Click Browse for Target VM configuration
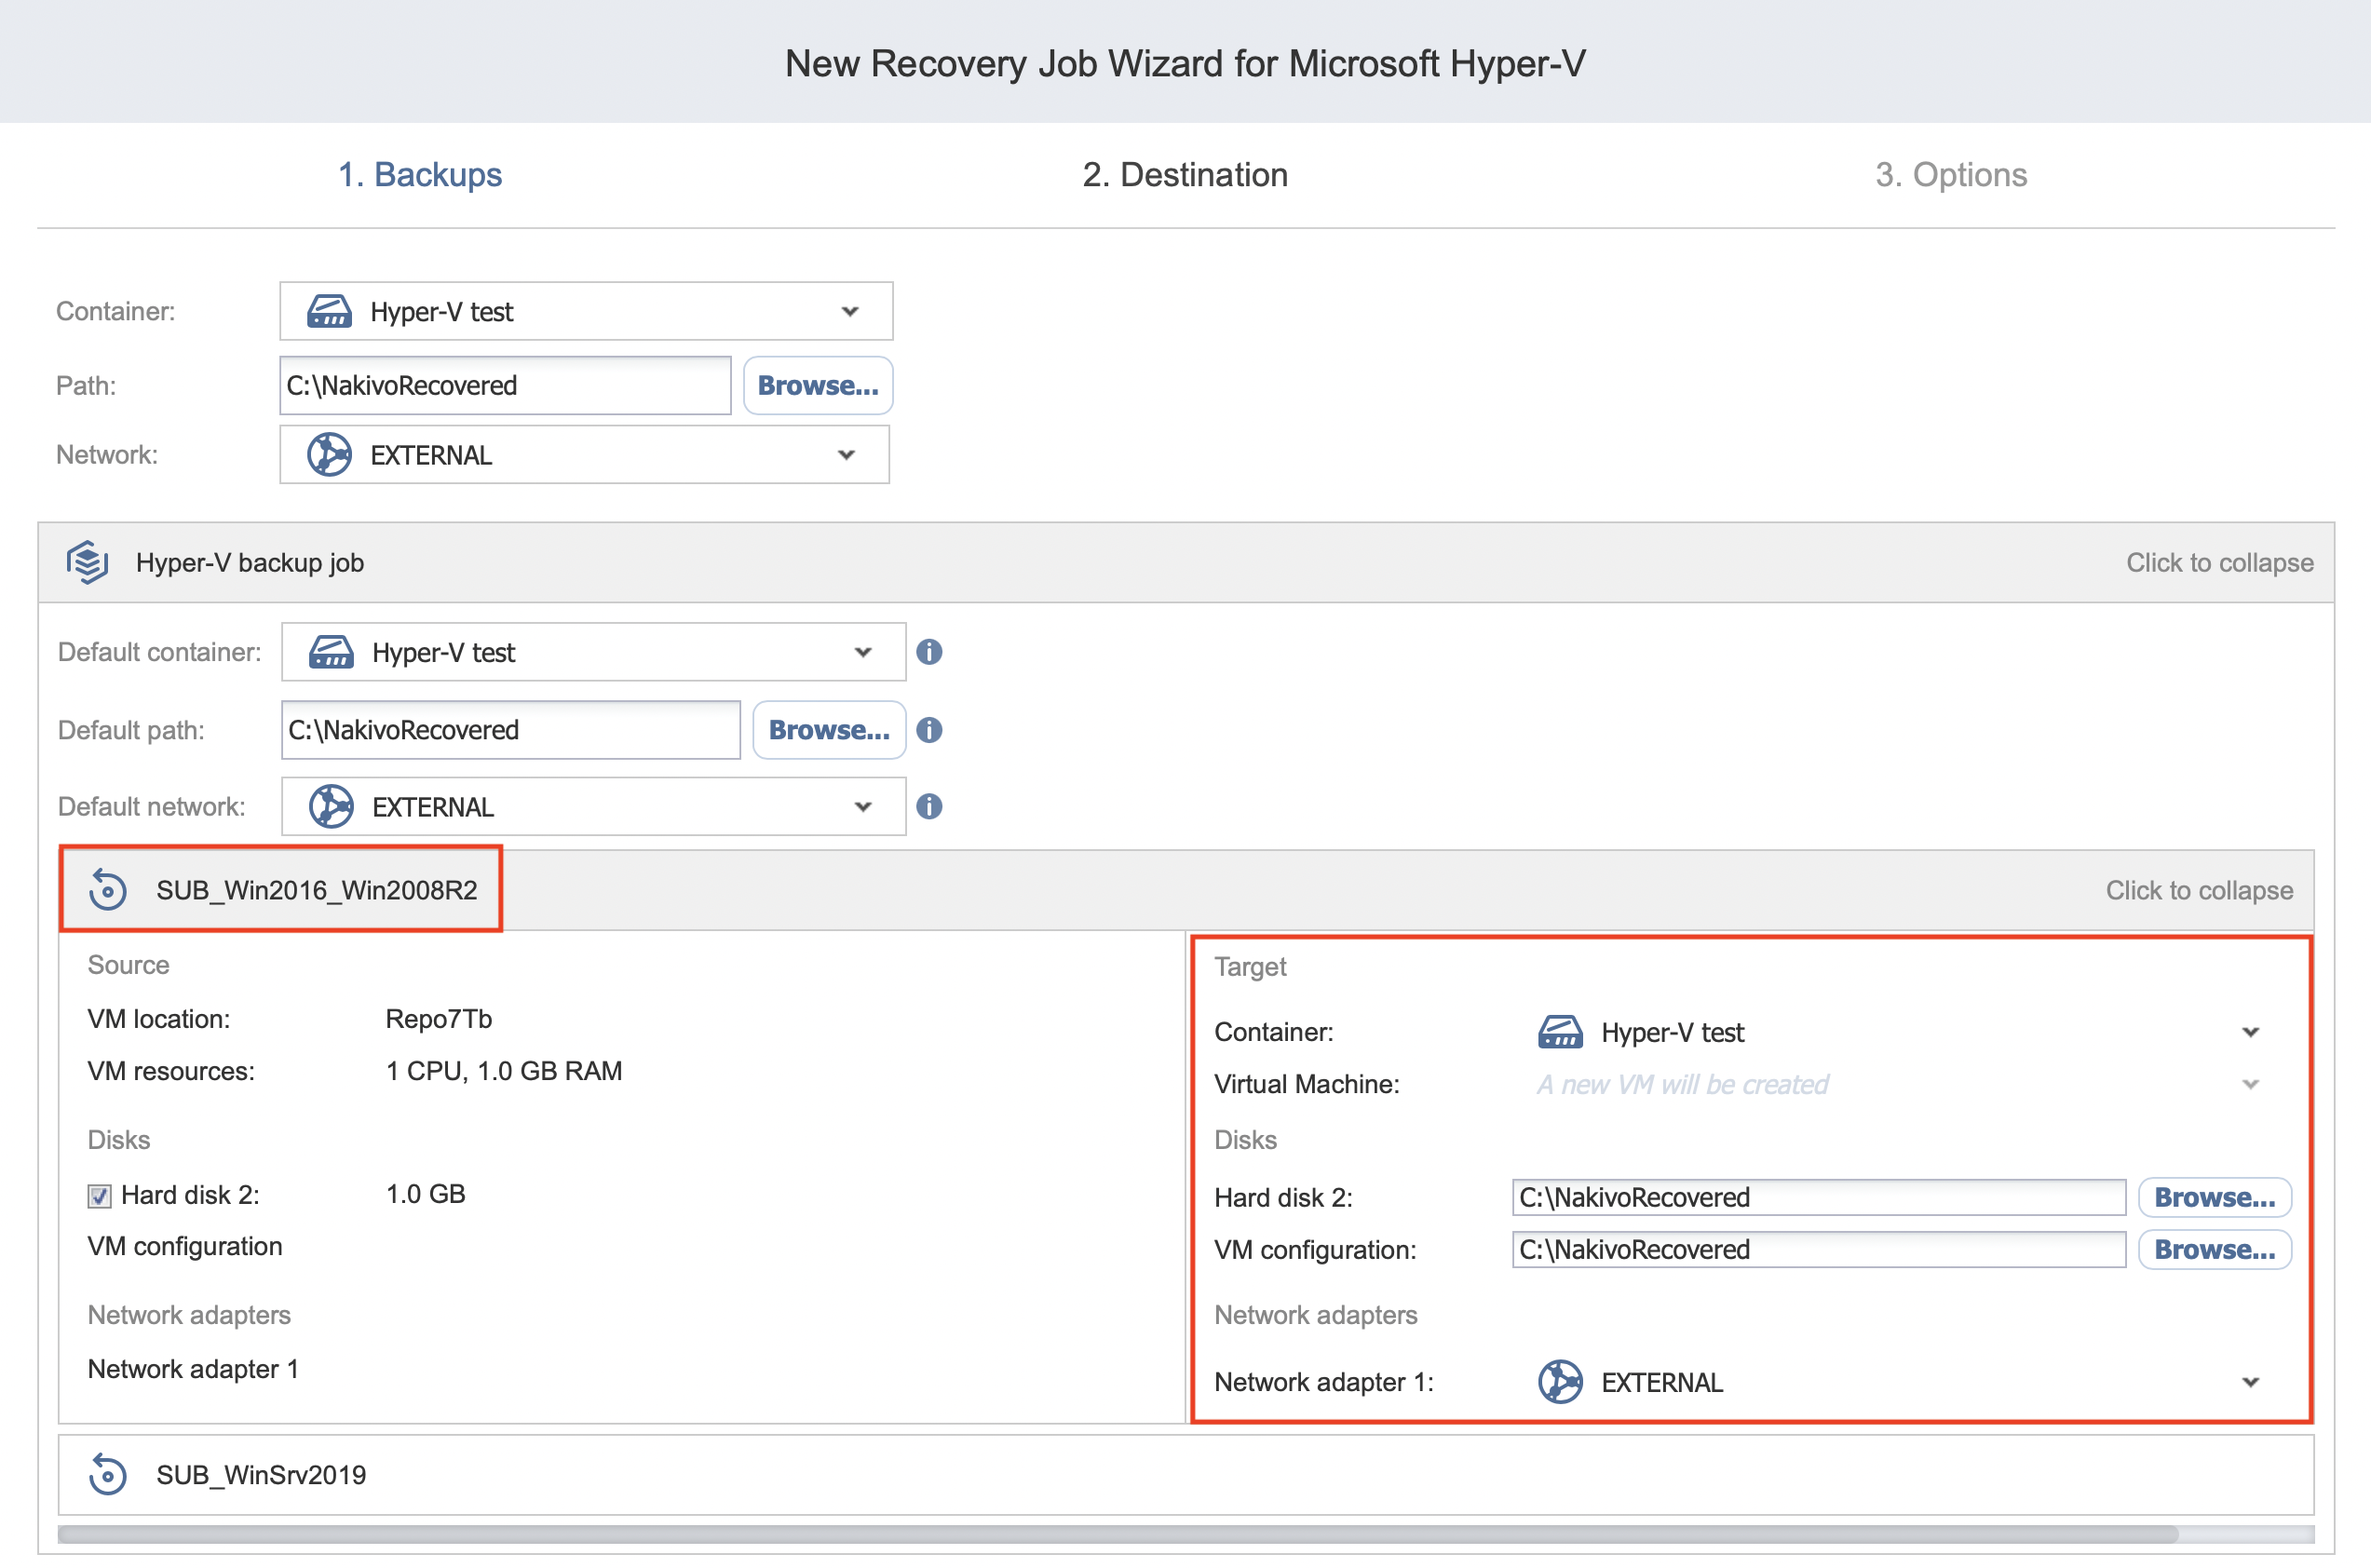Screen dimensions: 2371x1568 [x=2215, y=1249]
